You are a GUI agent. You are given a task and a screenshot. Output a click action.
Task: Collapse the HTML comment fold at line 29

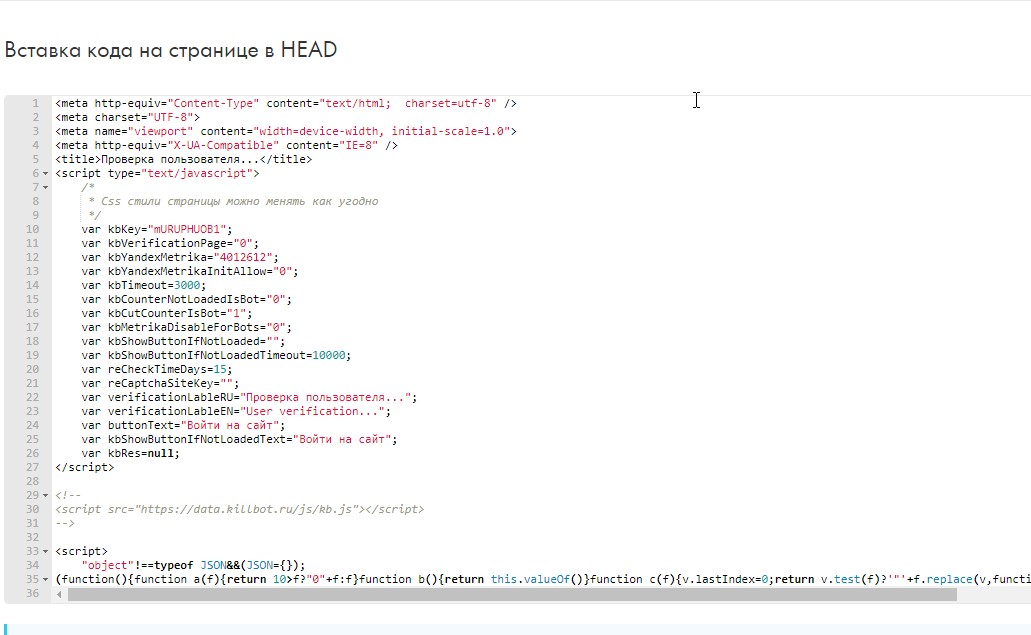pyautogui.click(x=45, y=495)
